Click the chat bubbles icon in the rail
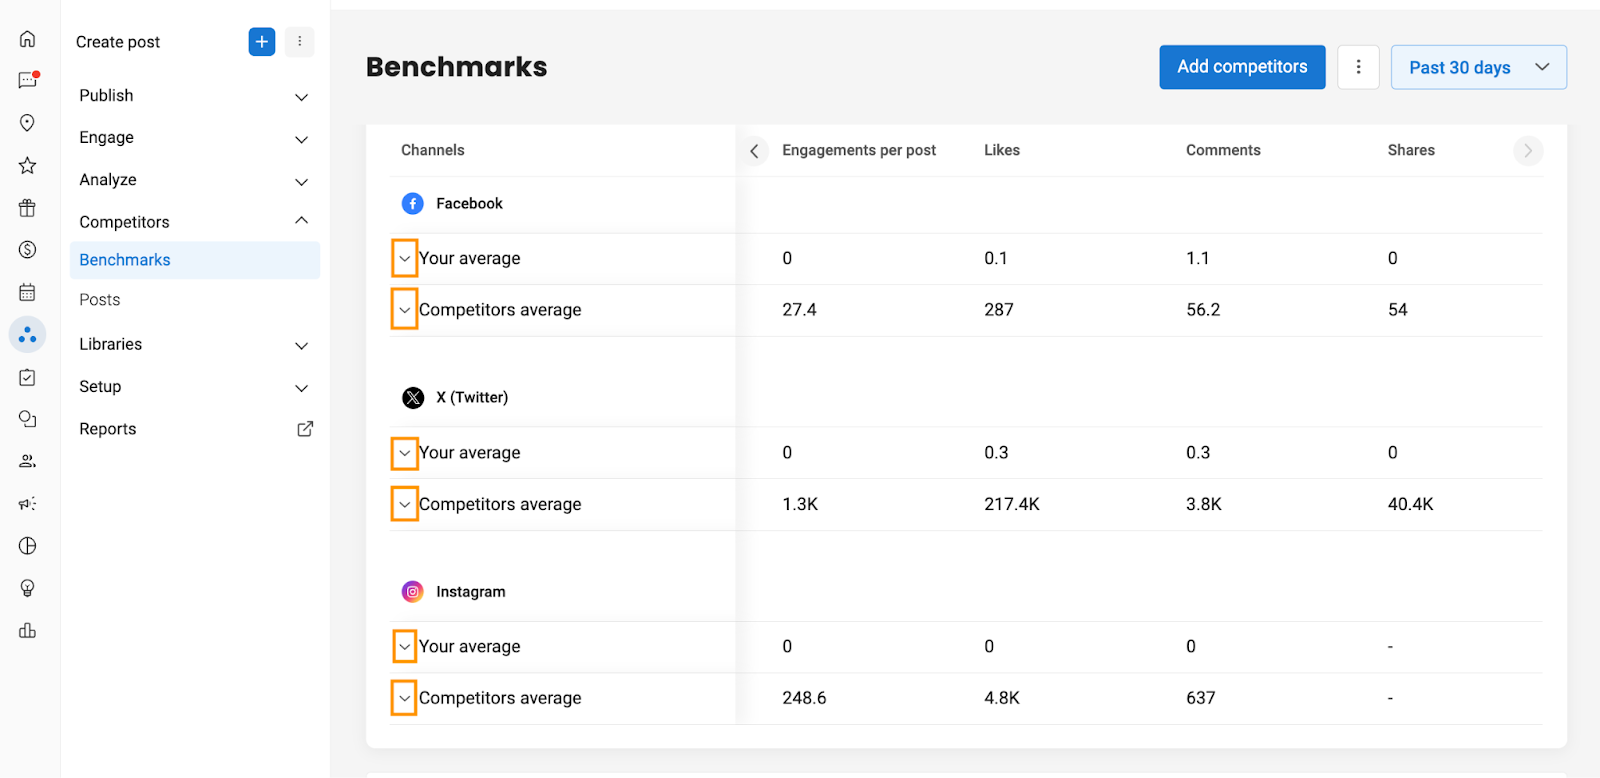The image size is (1600, 778). [27, 419]
